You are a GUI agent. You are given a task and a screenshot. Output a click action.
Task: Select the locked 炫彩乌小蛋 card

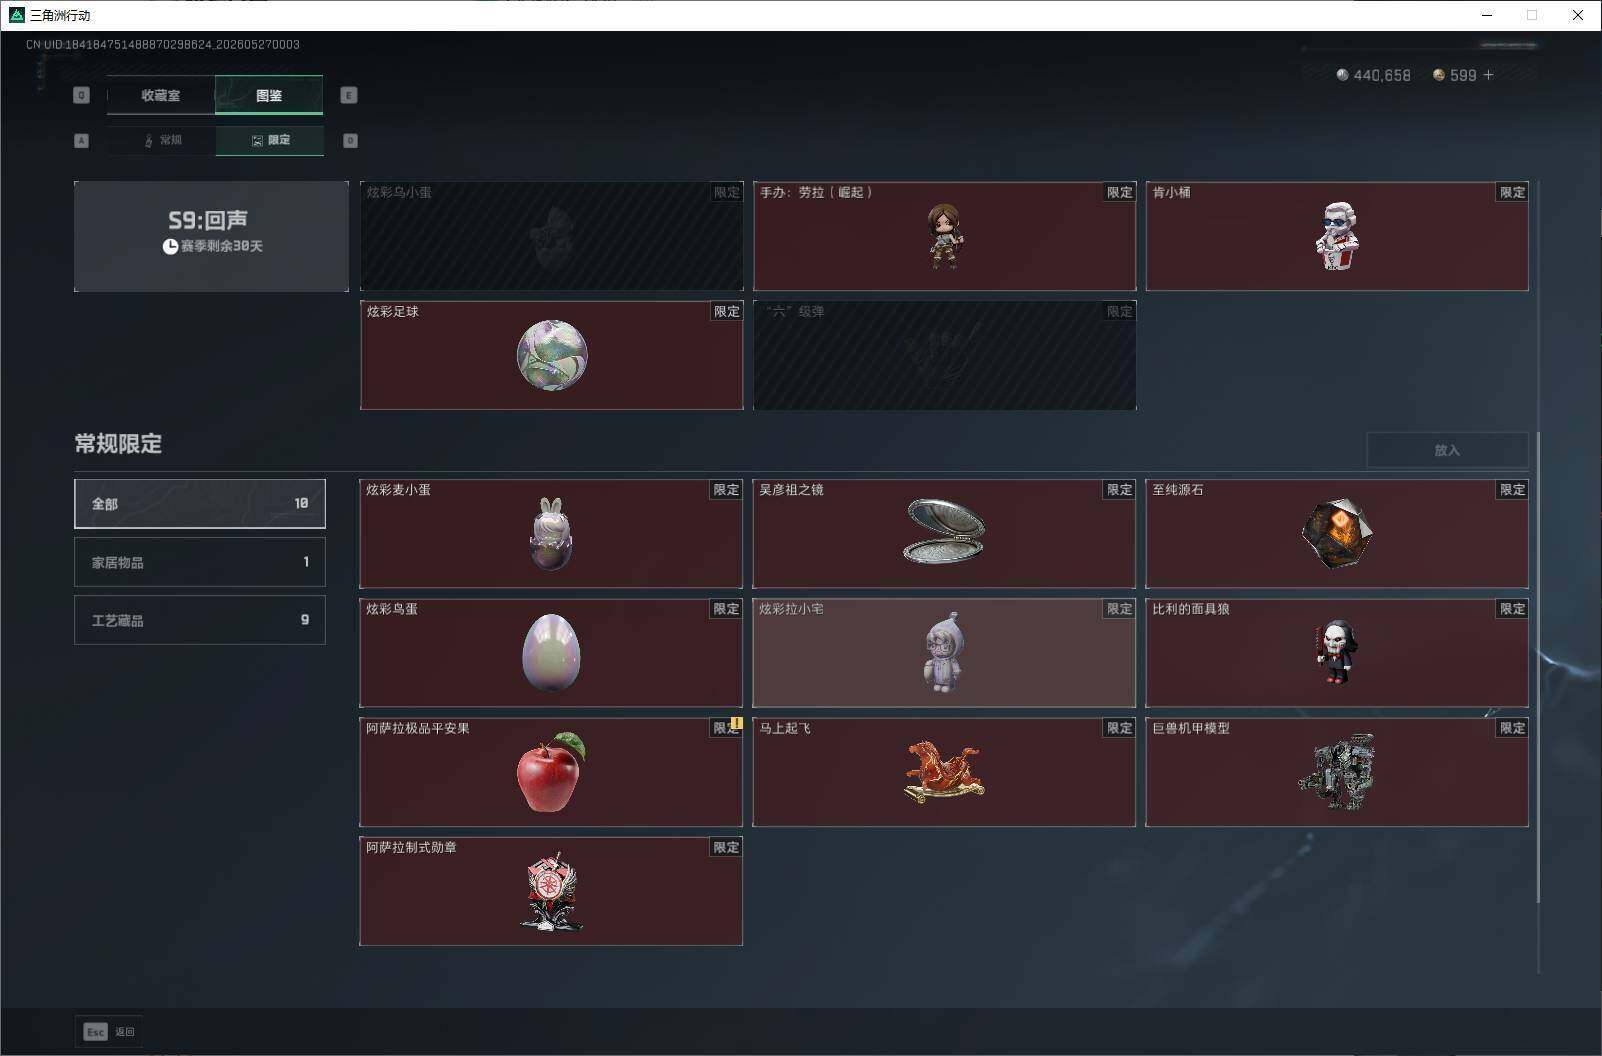pyautogui.click(x=551, y=236)
